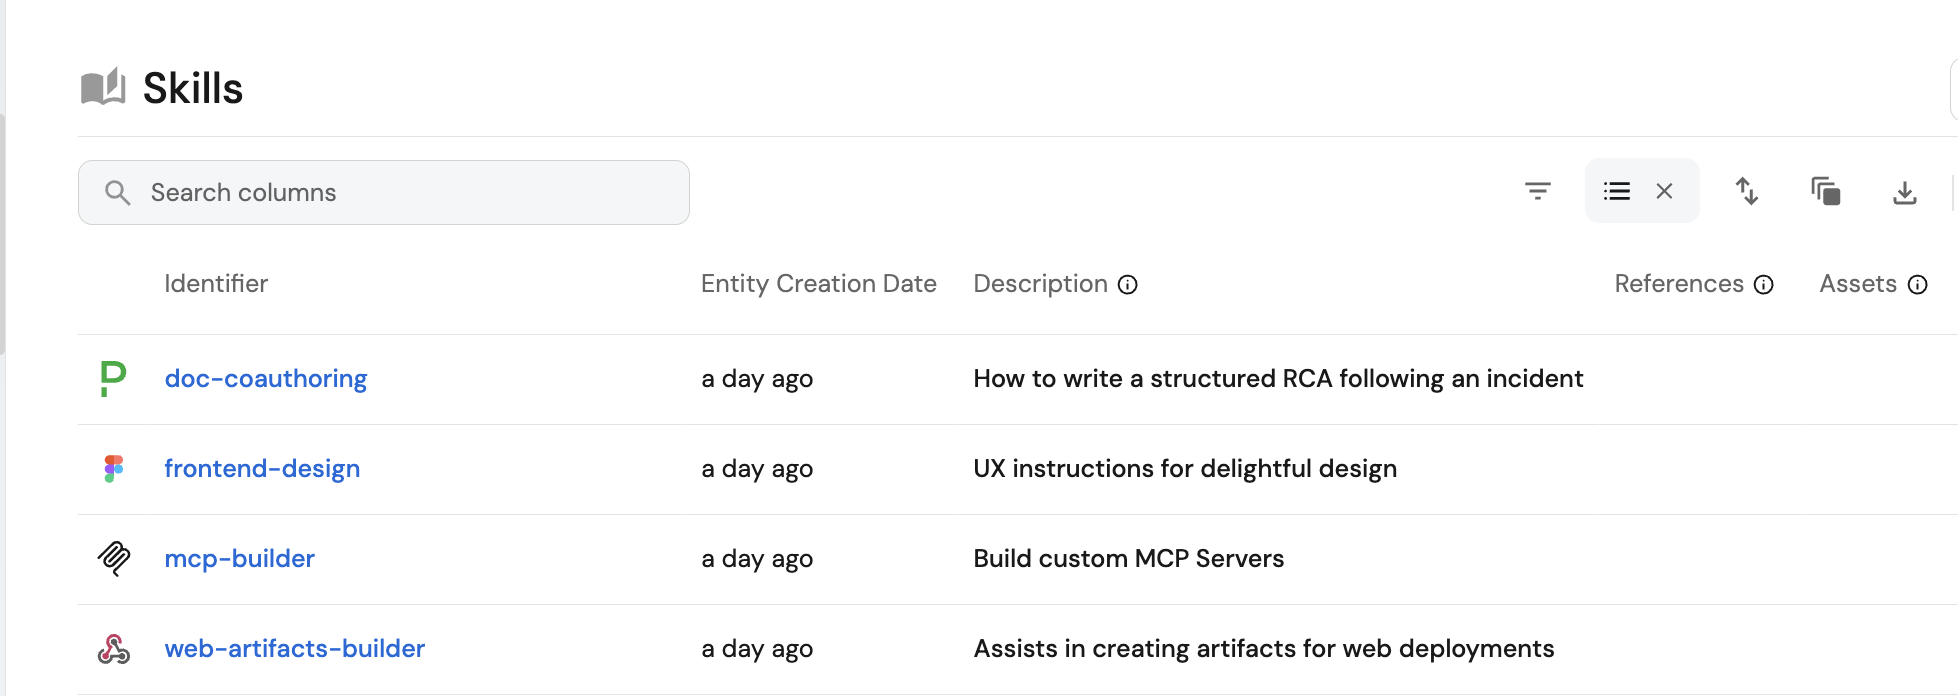
Task: Open the filter icon in toolbar
Action: point(1537,191)
